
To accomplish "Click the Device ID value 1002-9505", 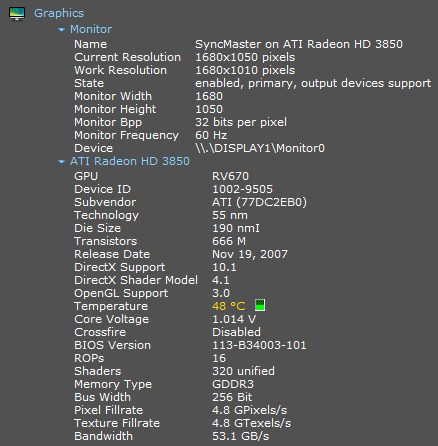I will click(x=242, y=189).
